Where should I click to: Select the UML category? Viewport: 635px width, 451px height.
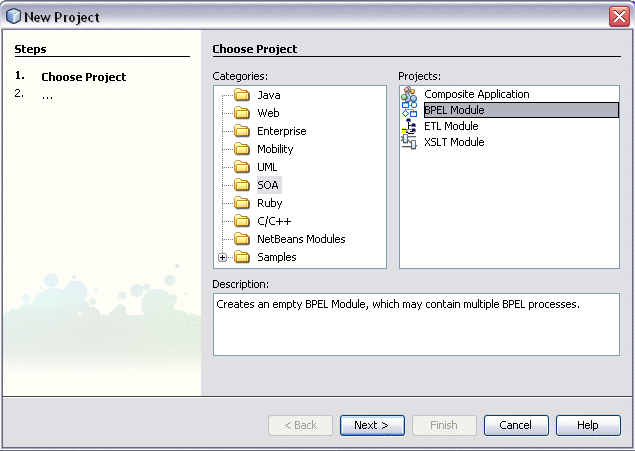click(x=267, y=167)
